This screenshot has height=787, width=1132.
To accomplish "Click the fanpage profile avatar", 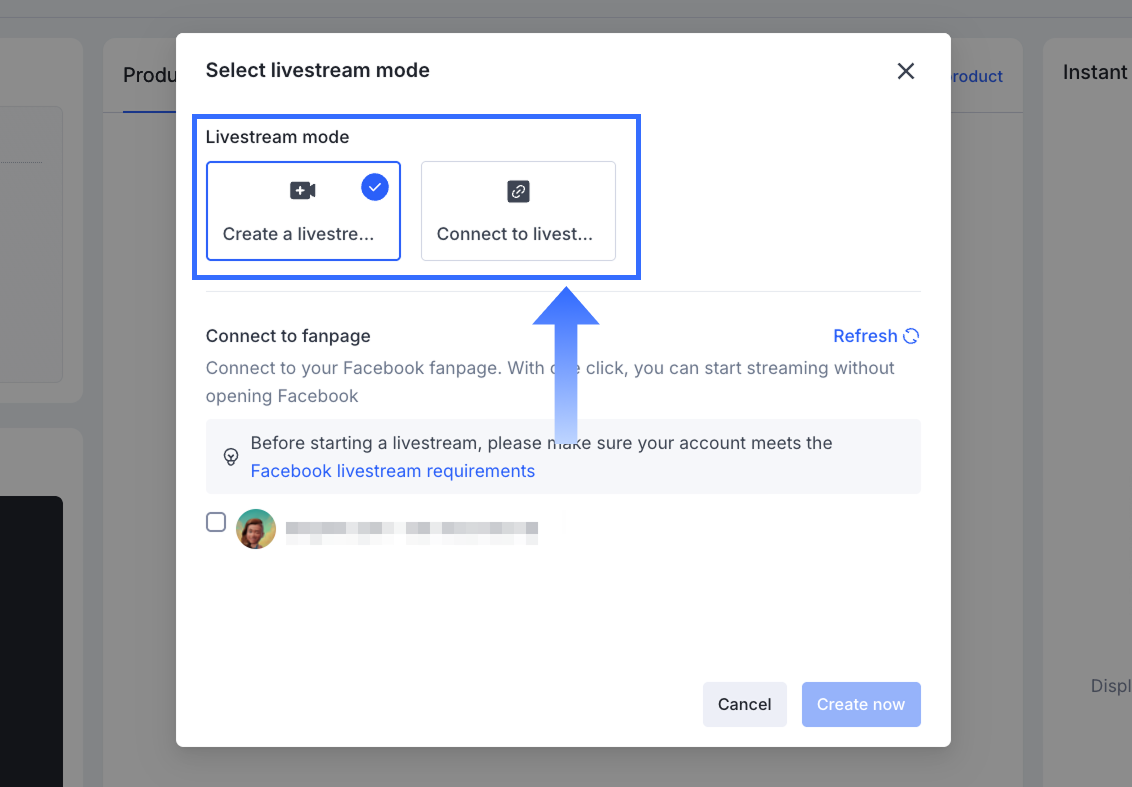I will [256, 529].
